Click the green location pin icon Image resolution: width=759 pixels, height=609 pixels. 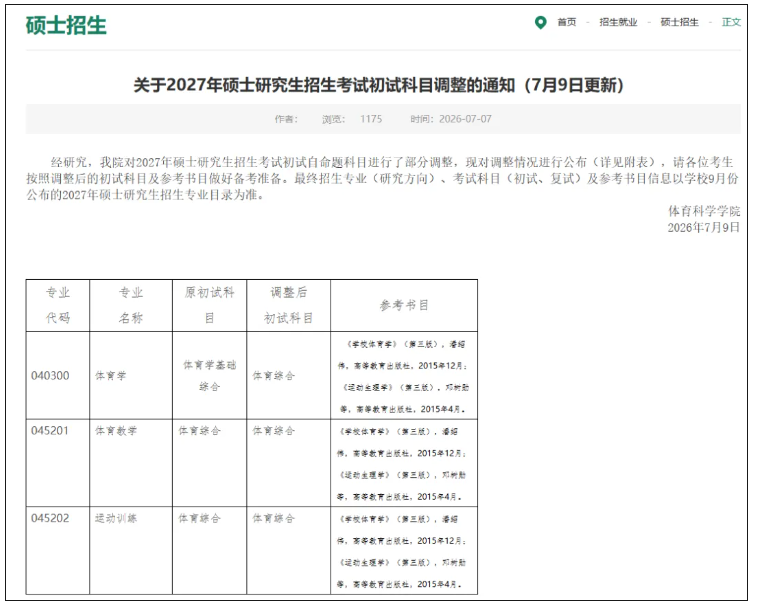click(540, 22)
